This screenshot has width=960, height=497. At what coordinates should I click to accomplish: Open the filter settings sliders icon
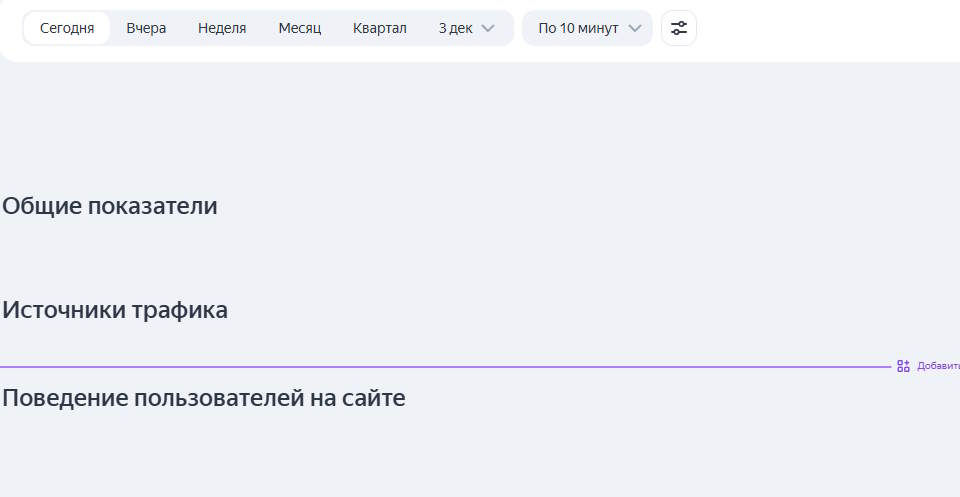(x=679, y=28)
